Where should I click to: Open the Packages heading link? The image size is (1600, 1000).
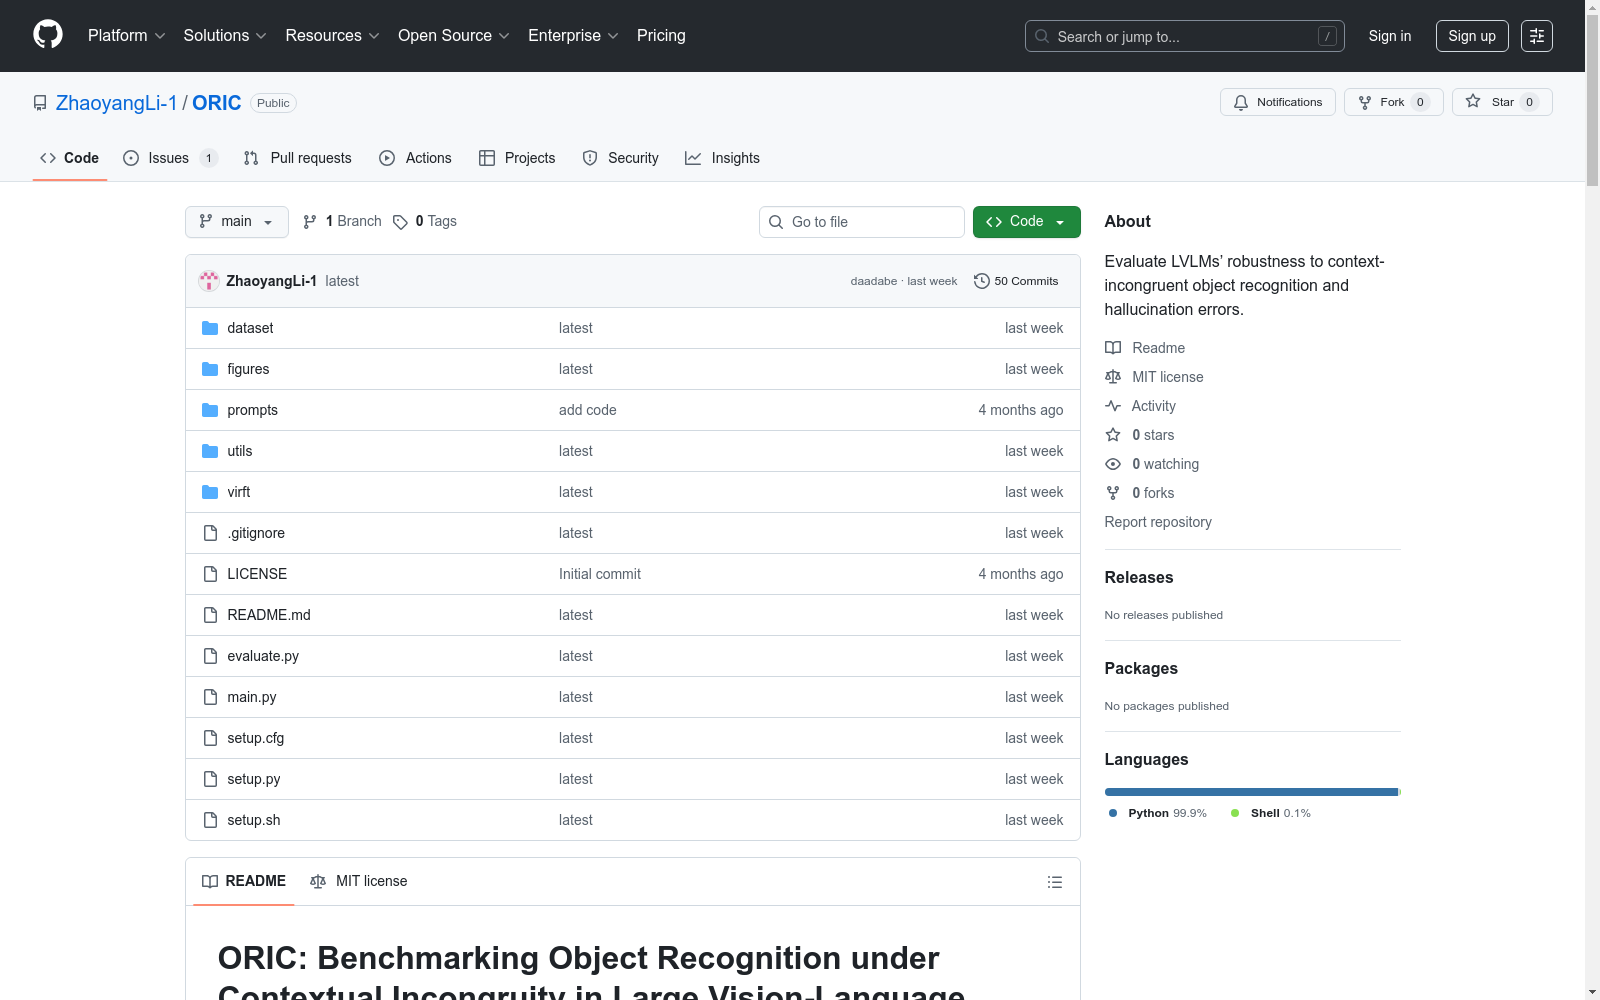tap(1141, 668)
